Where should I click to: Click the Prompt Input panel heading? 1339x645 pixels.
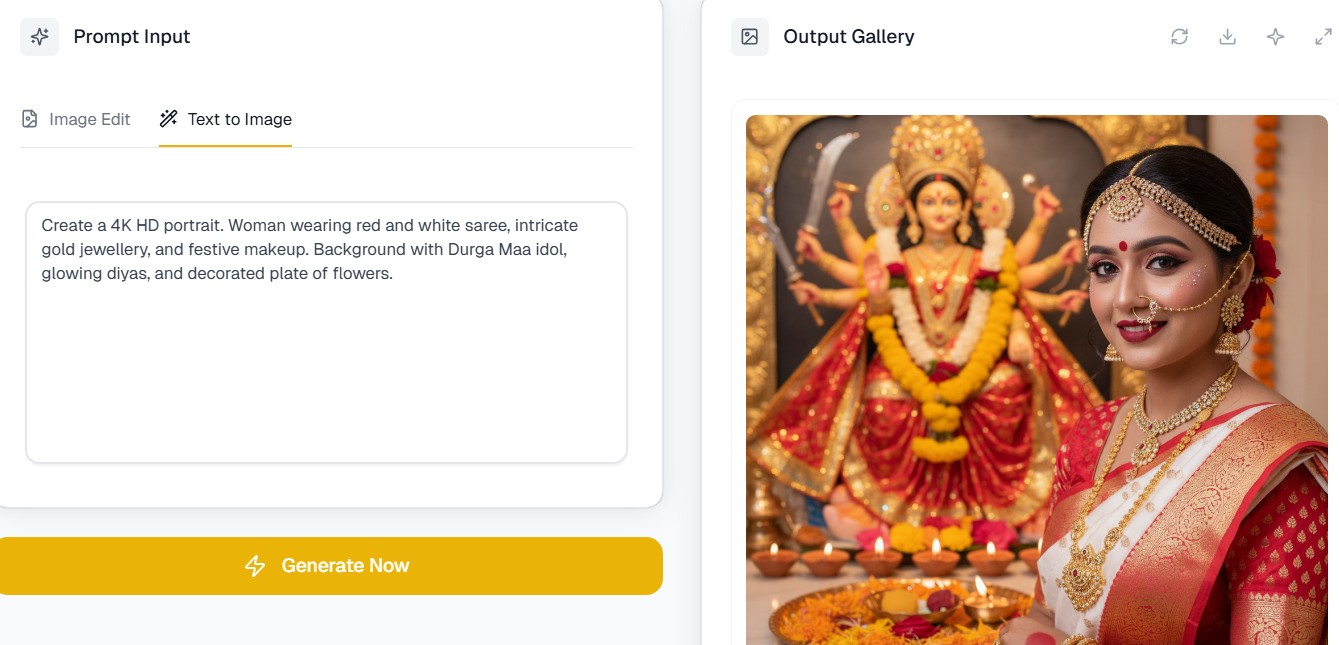pyautogui.click(x=132, y=37)
